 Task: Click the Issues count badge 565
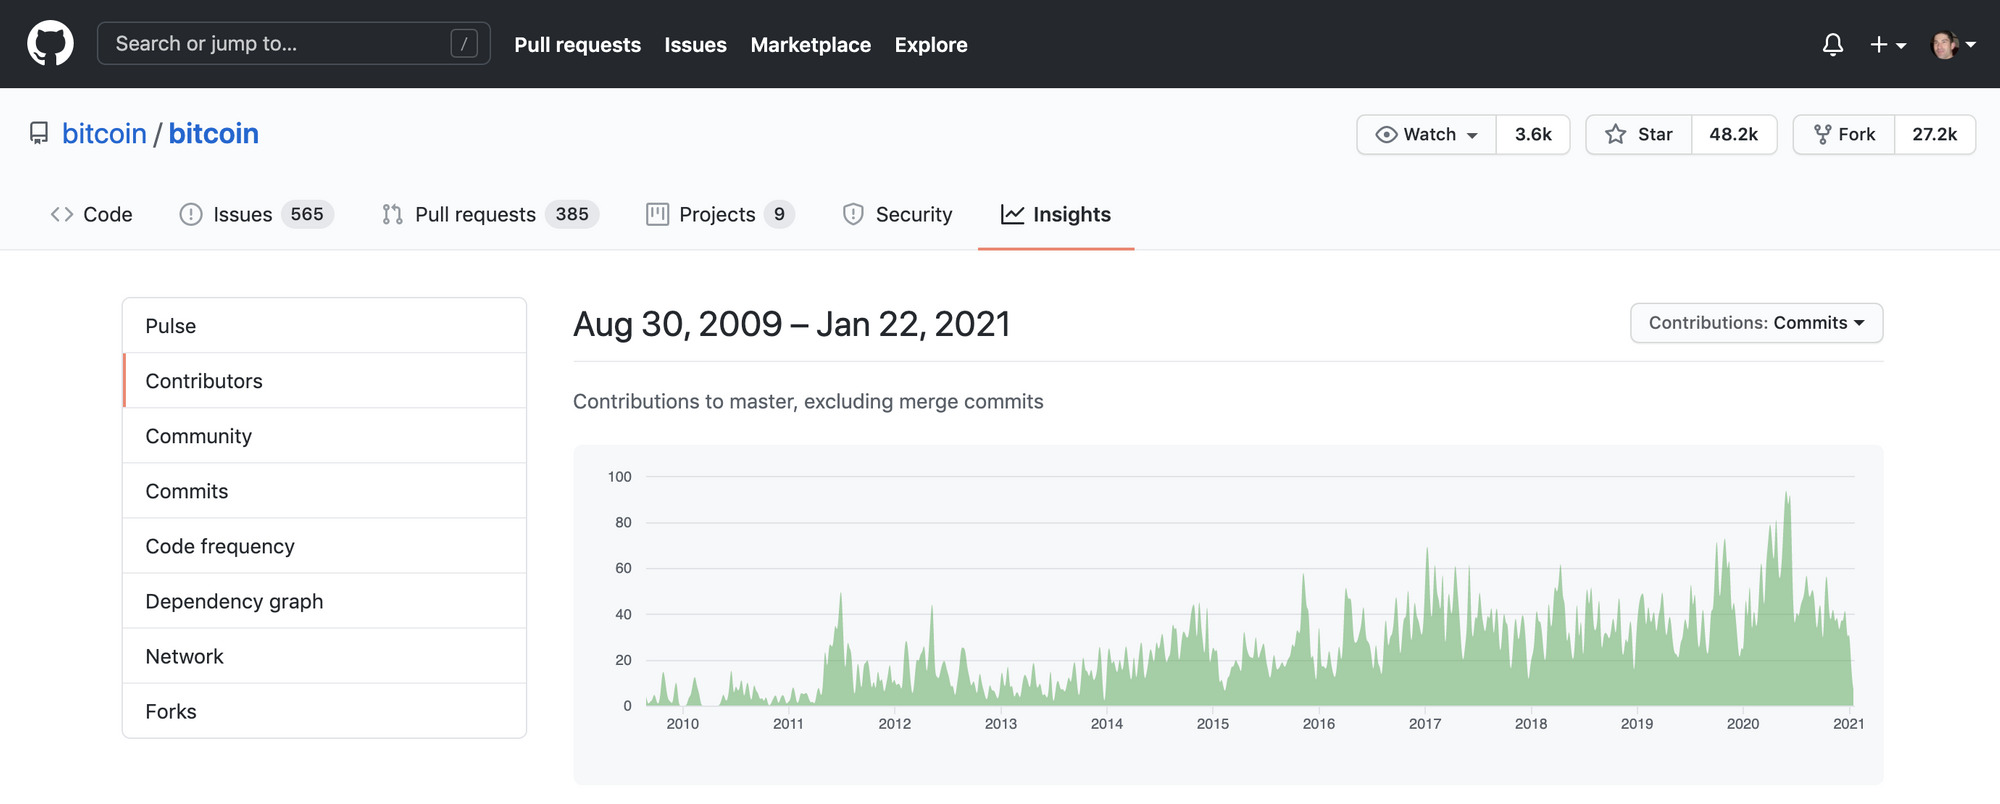click(307, 214)
